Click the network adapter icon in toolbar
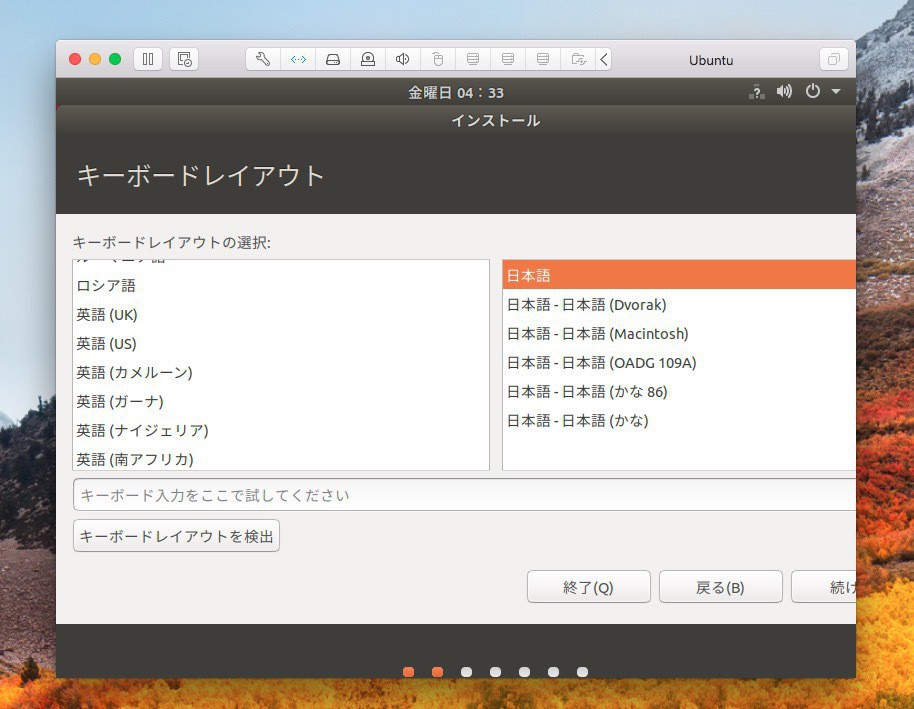The image size is (914, 709). pos(298,59)
